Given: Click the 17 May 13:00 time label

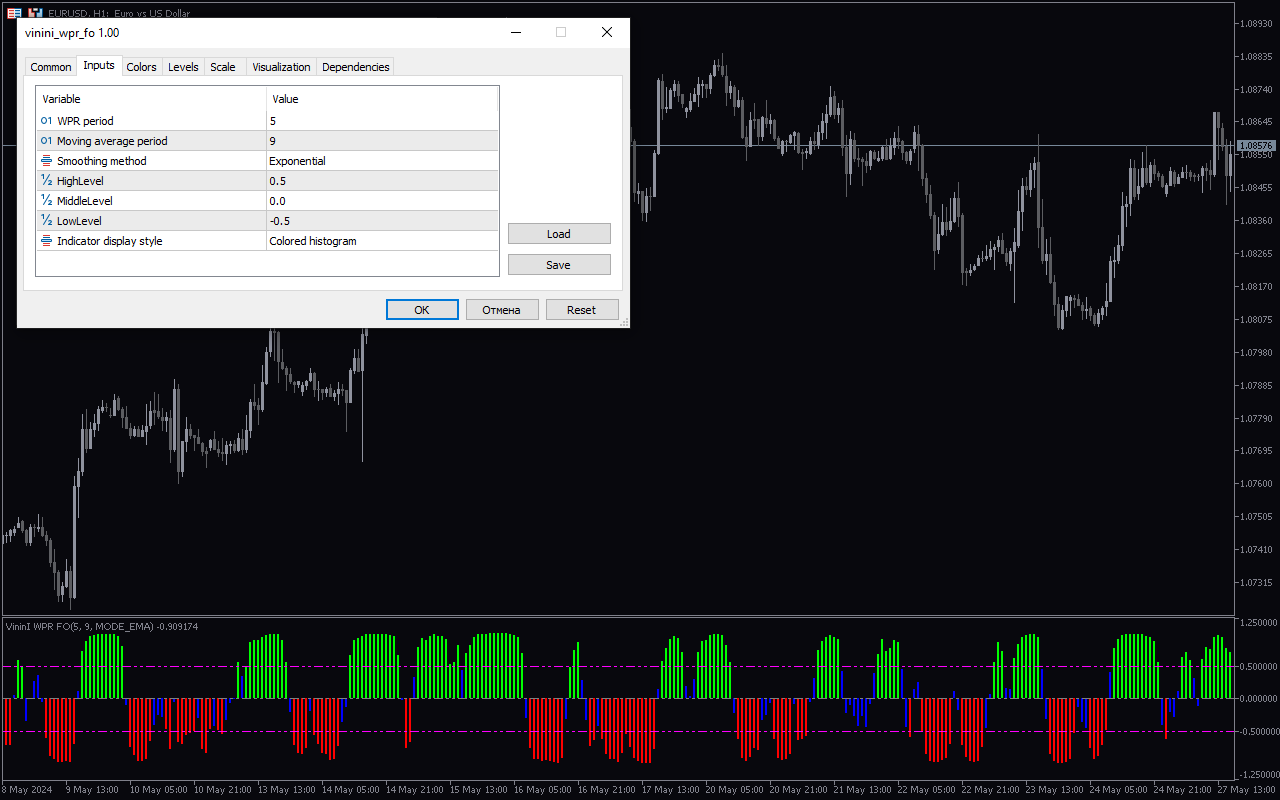Looking at the screenshot, I should click(x=673, y=789).
